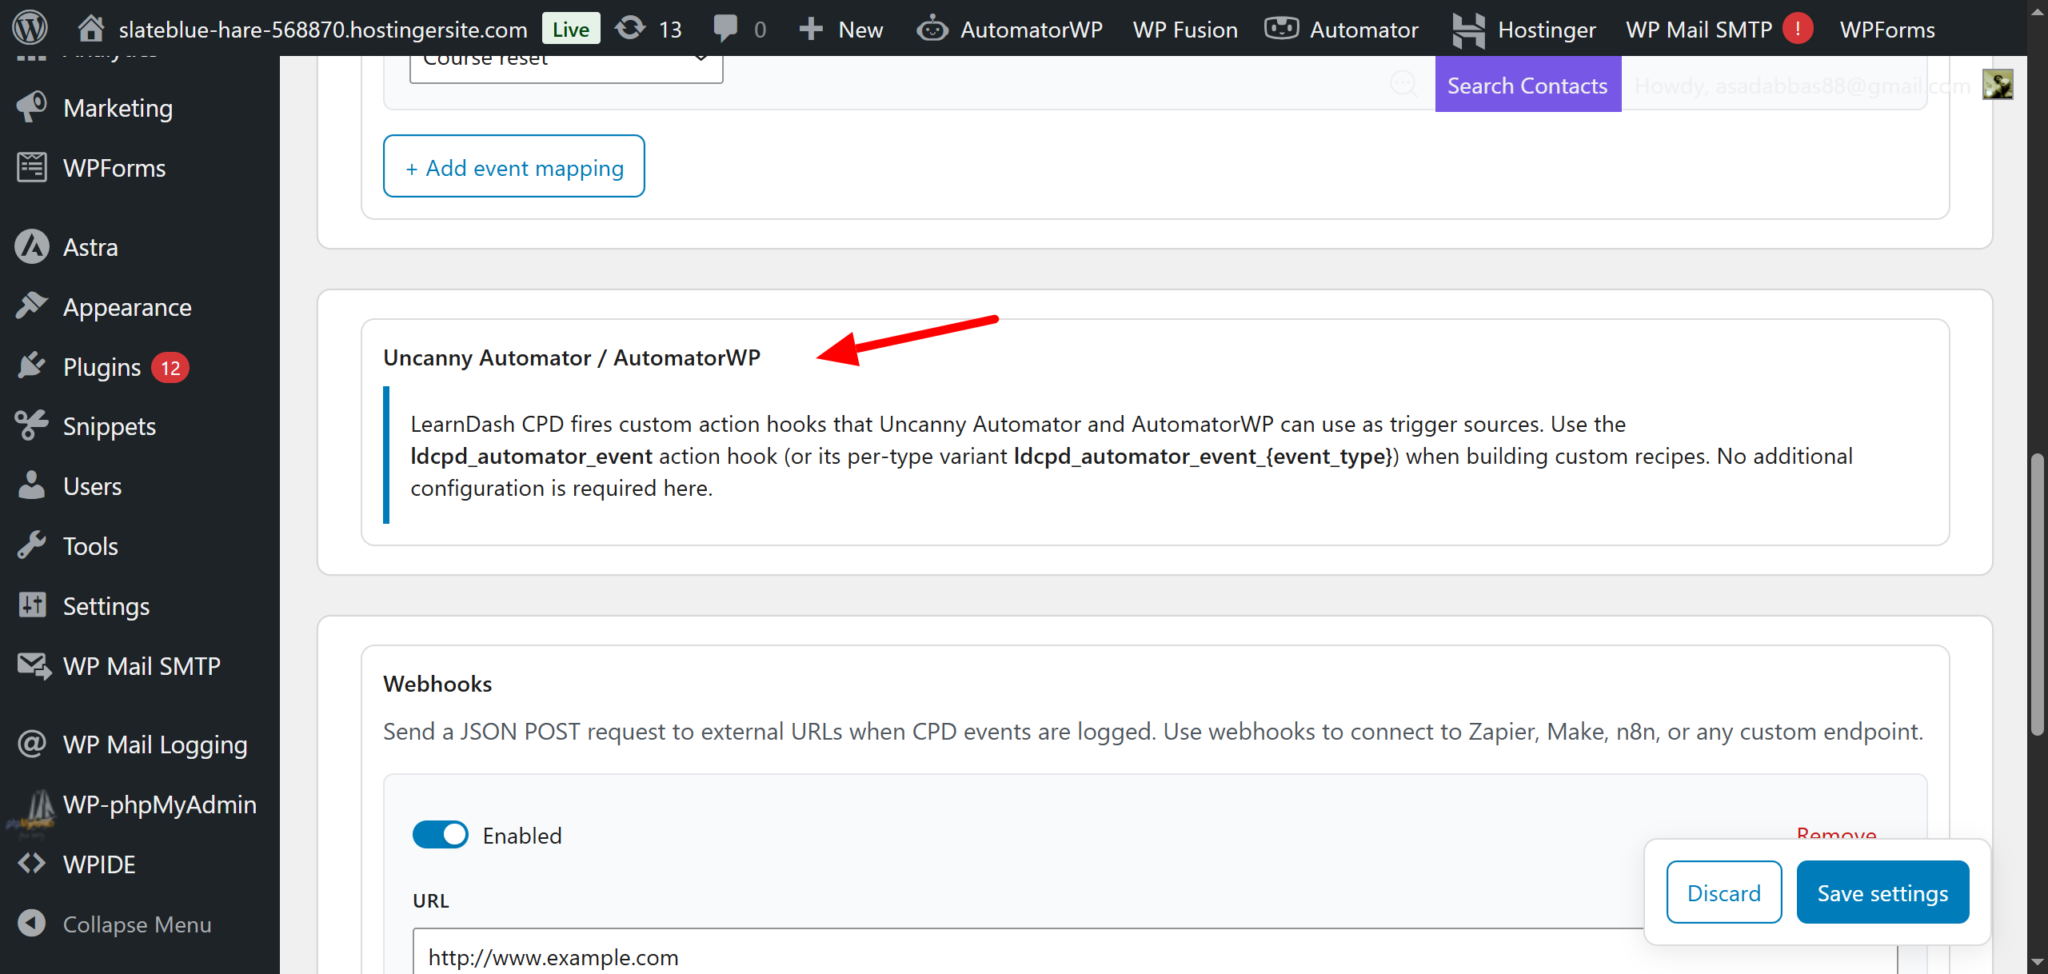Click the Appearance paintbrush icon
Image resolution: width=2048 pixels, height=974 pixels.
point(32,306)
